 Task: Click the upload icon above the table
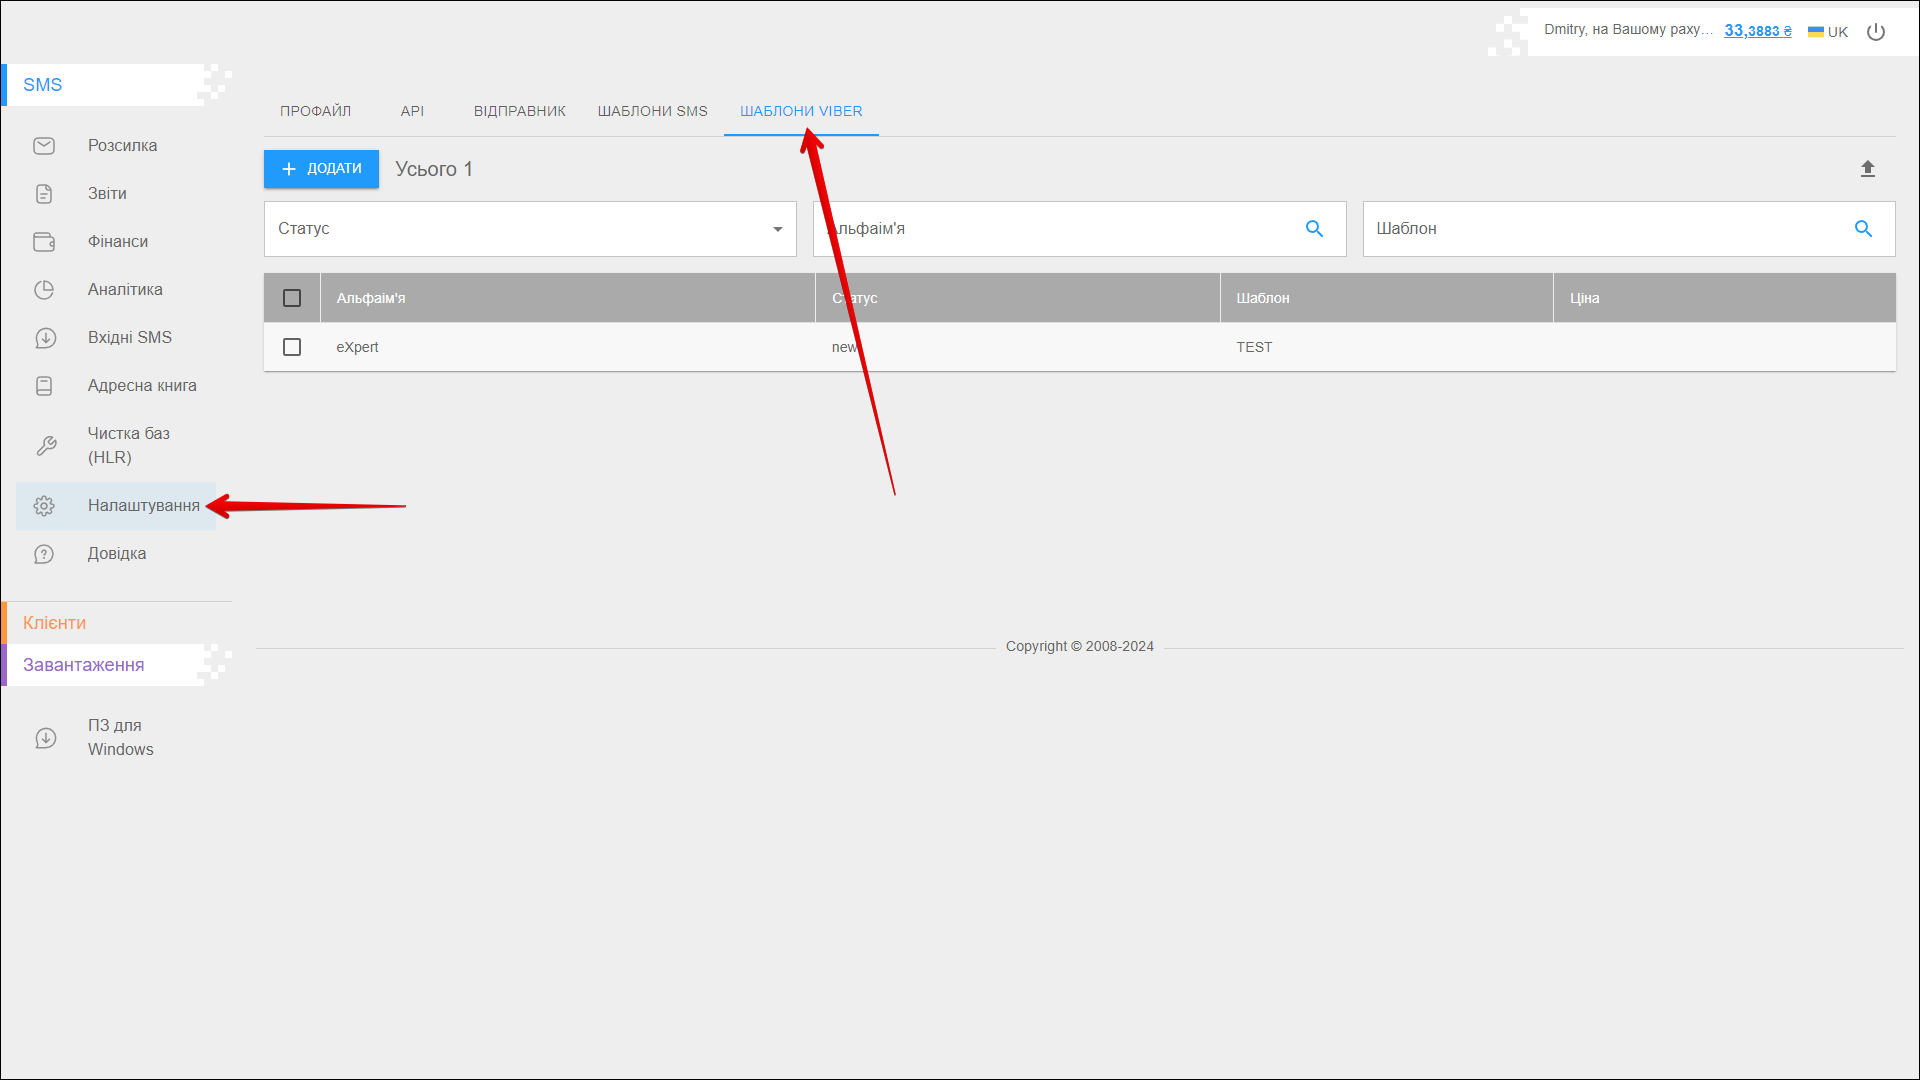point(1867,169)
